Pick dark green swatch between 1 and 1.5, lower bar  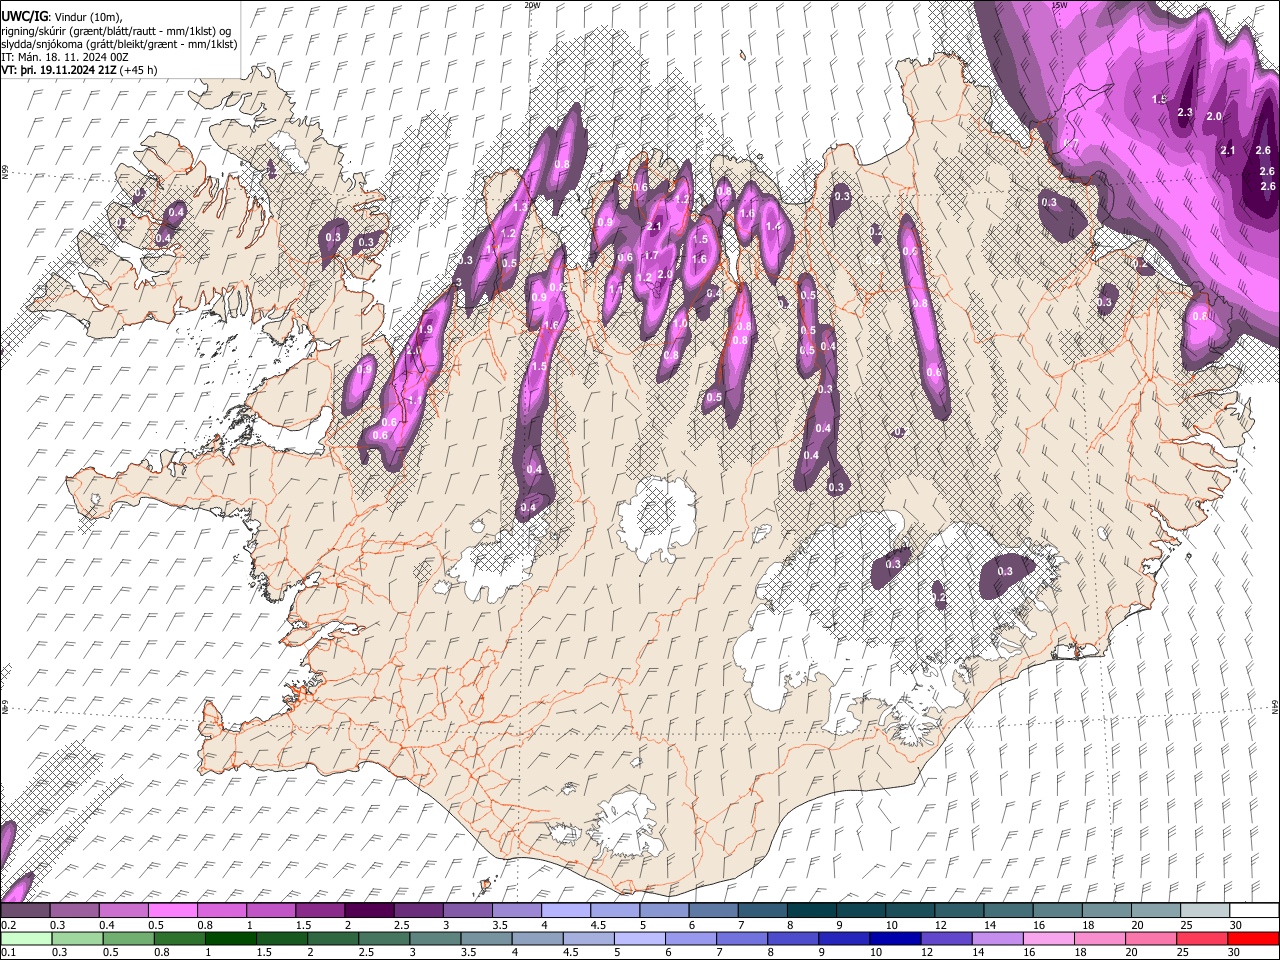click(229, 938)
